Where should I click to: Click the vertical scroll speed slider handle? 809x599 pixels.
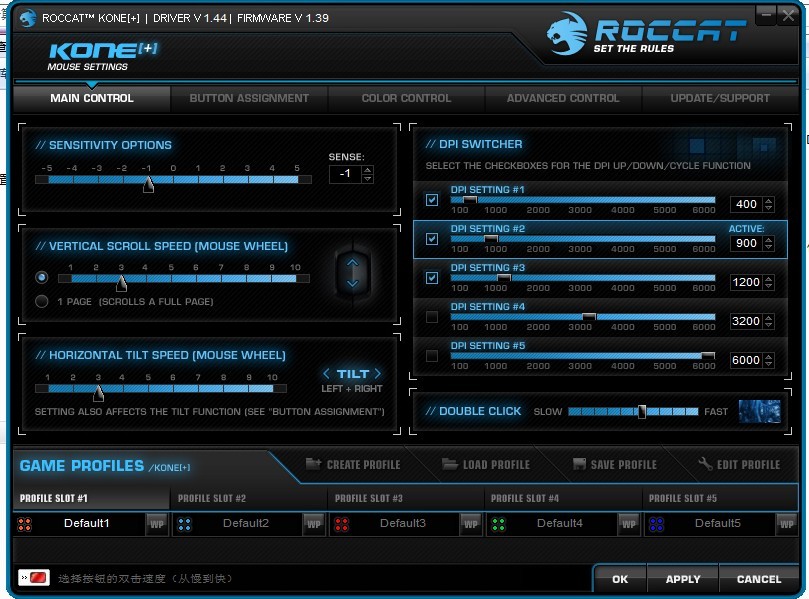point(122,283)
